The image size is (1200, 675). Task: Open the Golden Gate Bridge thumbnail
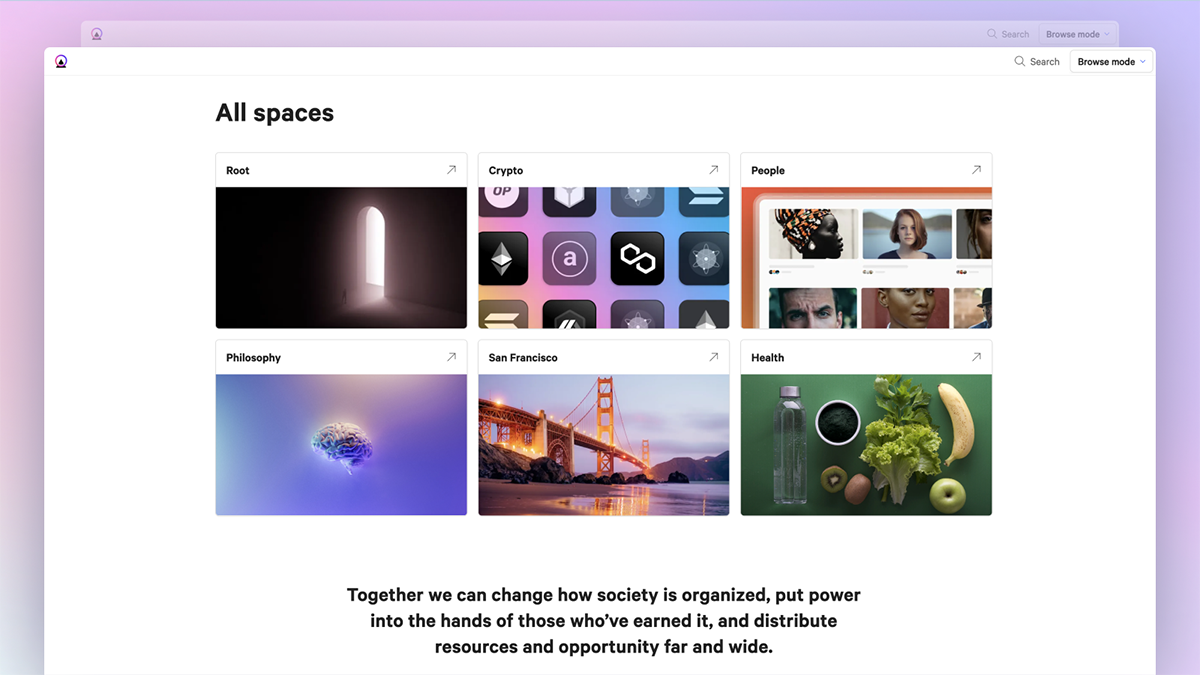click(x=603, y=444)
